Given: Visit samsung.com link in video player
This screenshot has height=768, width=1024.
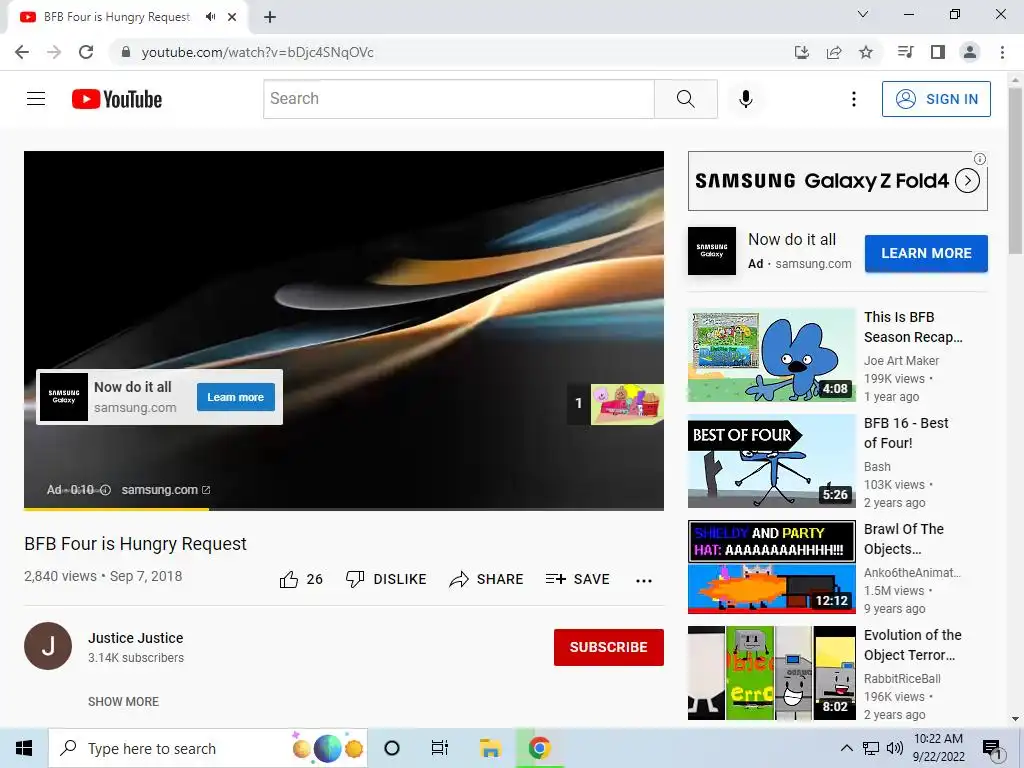Looking at the screenshot, I should coord(166,490).
